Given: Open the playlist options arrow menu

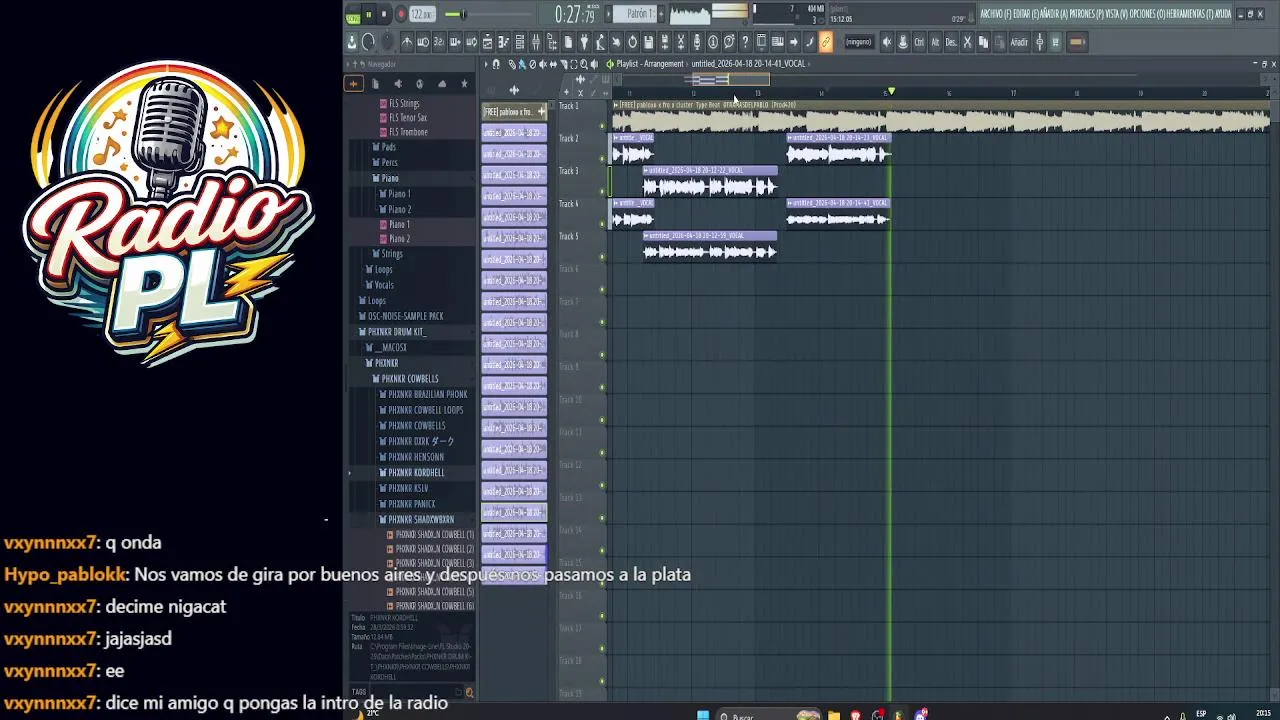Looking at the screenshot, I should click(x=486, y=64).
